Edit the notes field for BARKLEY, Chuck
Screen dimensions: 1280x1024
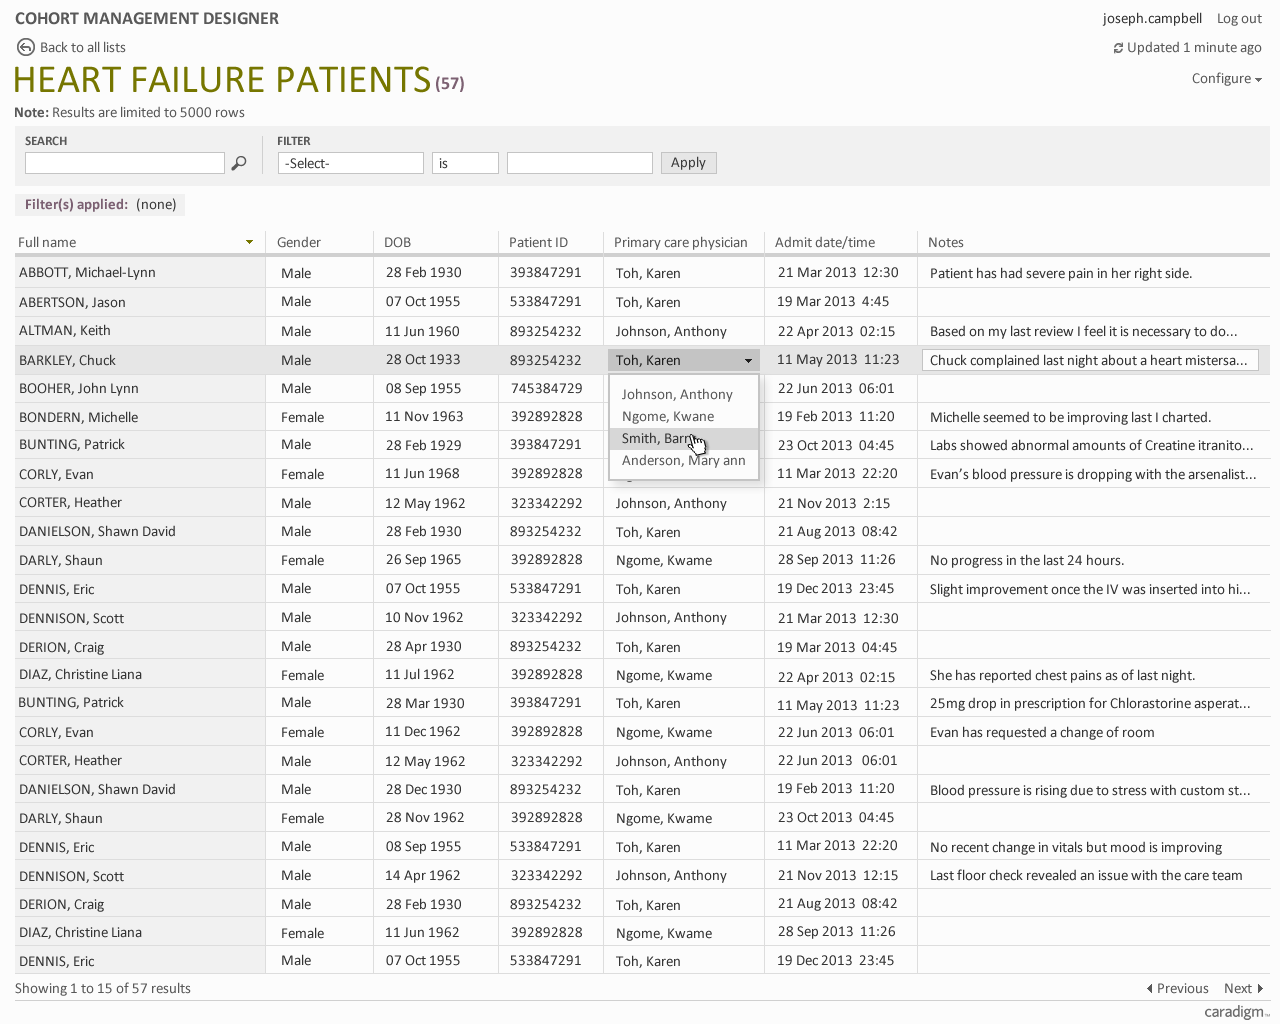click(1090, 360)
